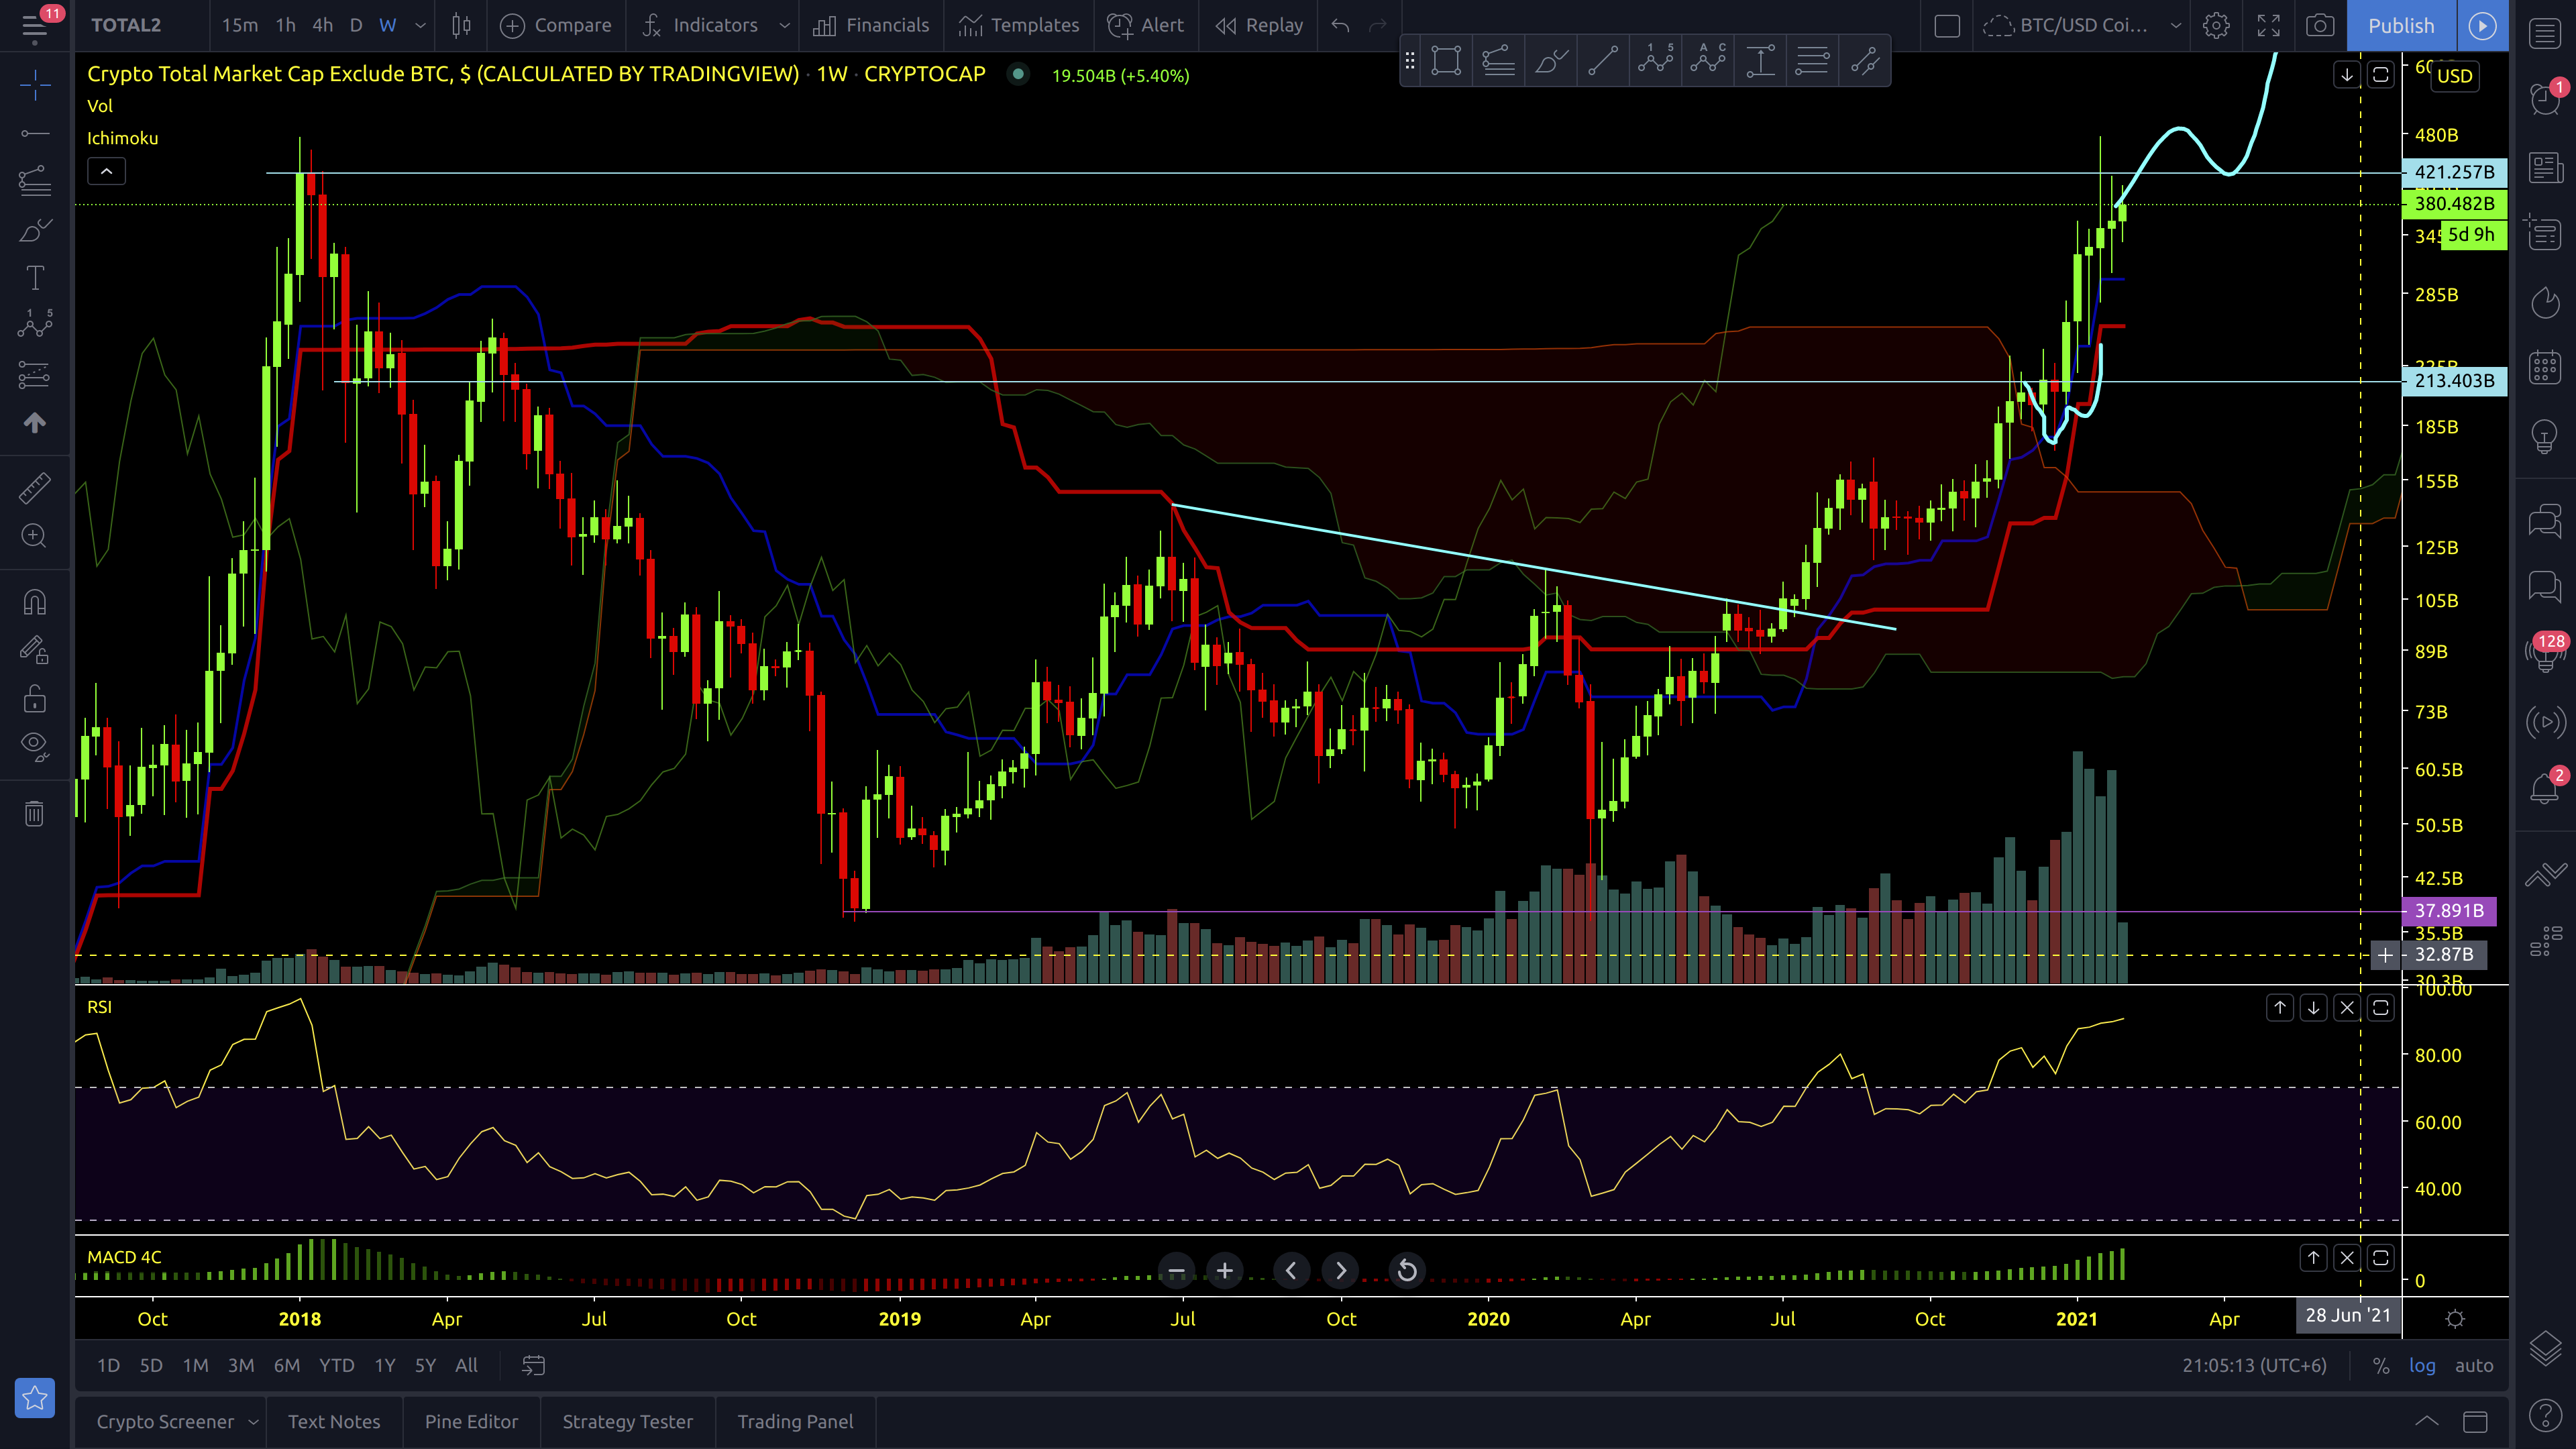Zoom out the chart with minus button
This screenshot has height=1449, width=2576.
click(1176, 1270)
